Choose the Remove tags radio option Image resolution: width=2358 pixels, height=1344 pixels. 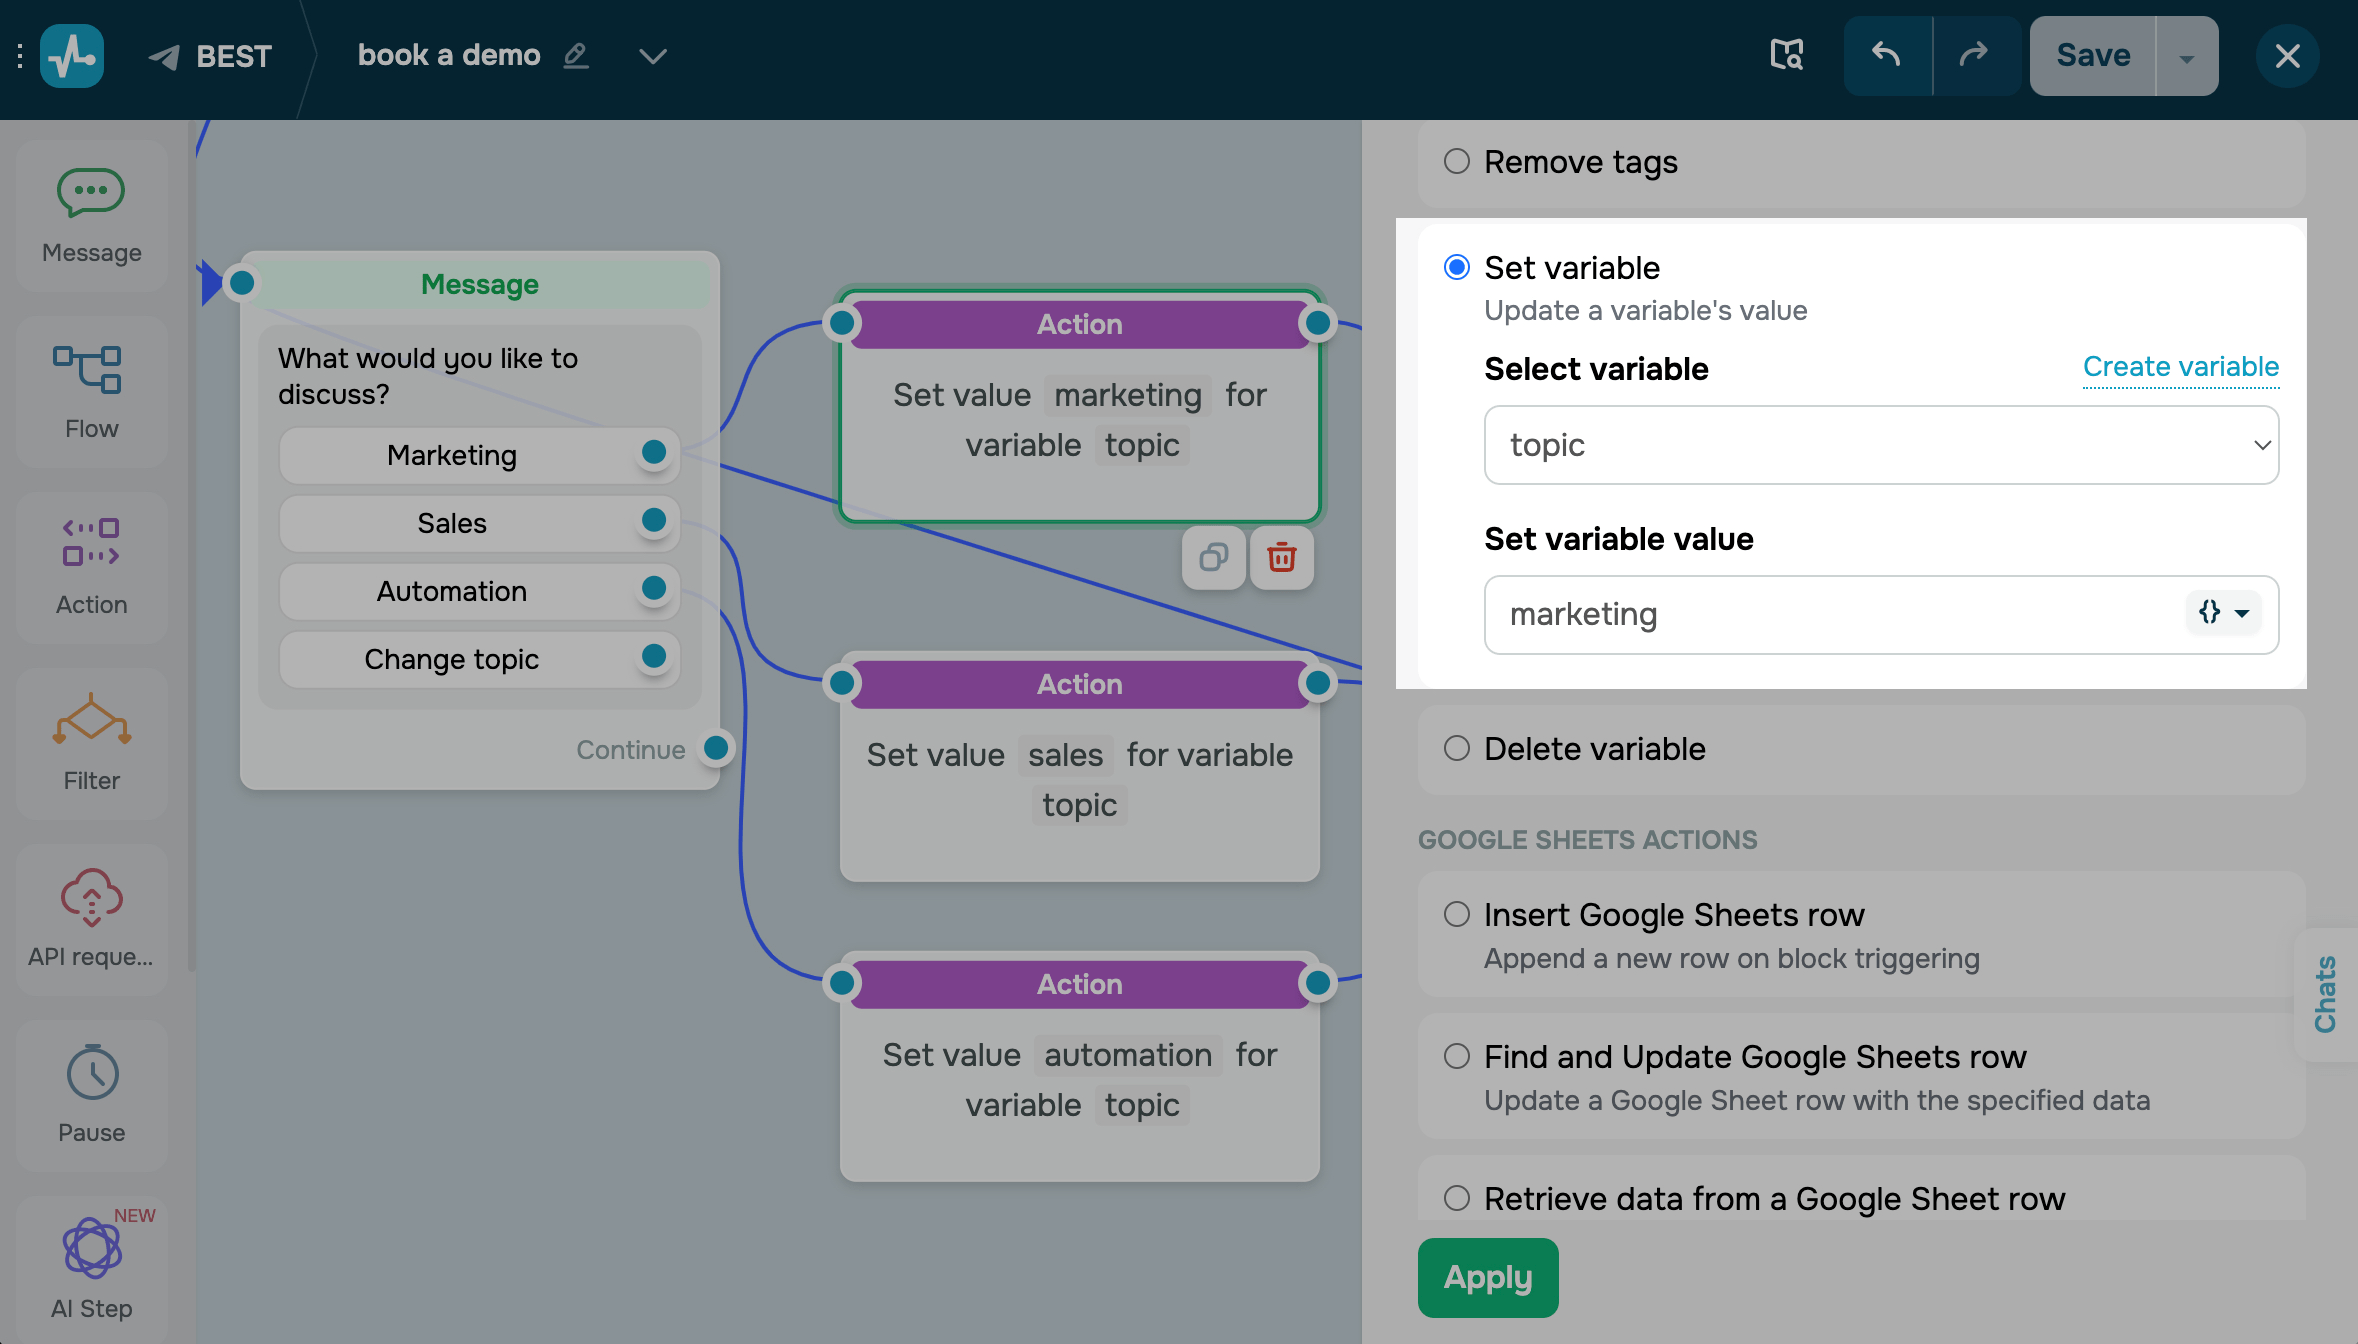1457,161
